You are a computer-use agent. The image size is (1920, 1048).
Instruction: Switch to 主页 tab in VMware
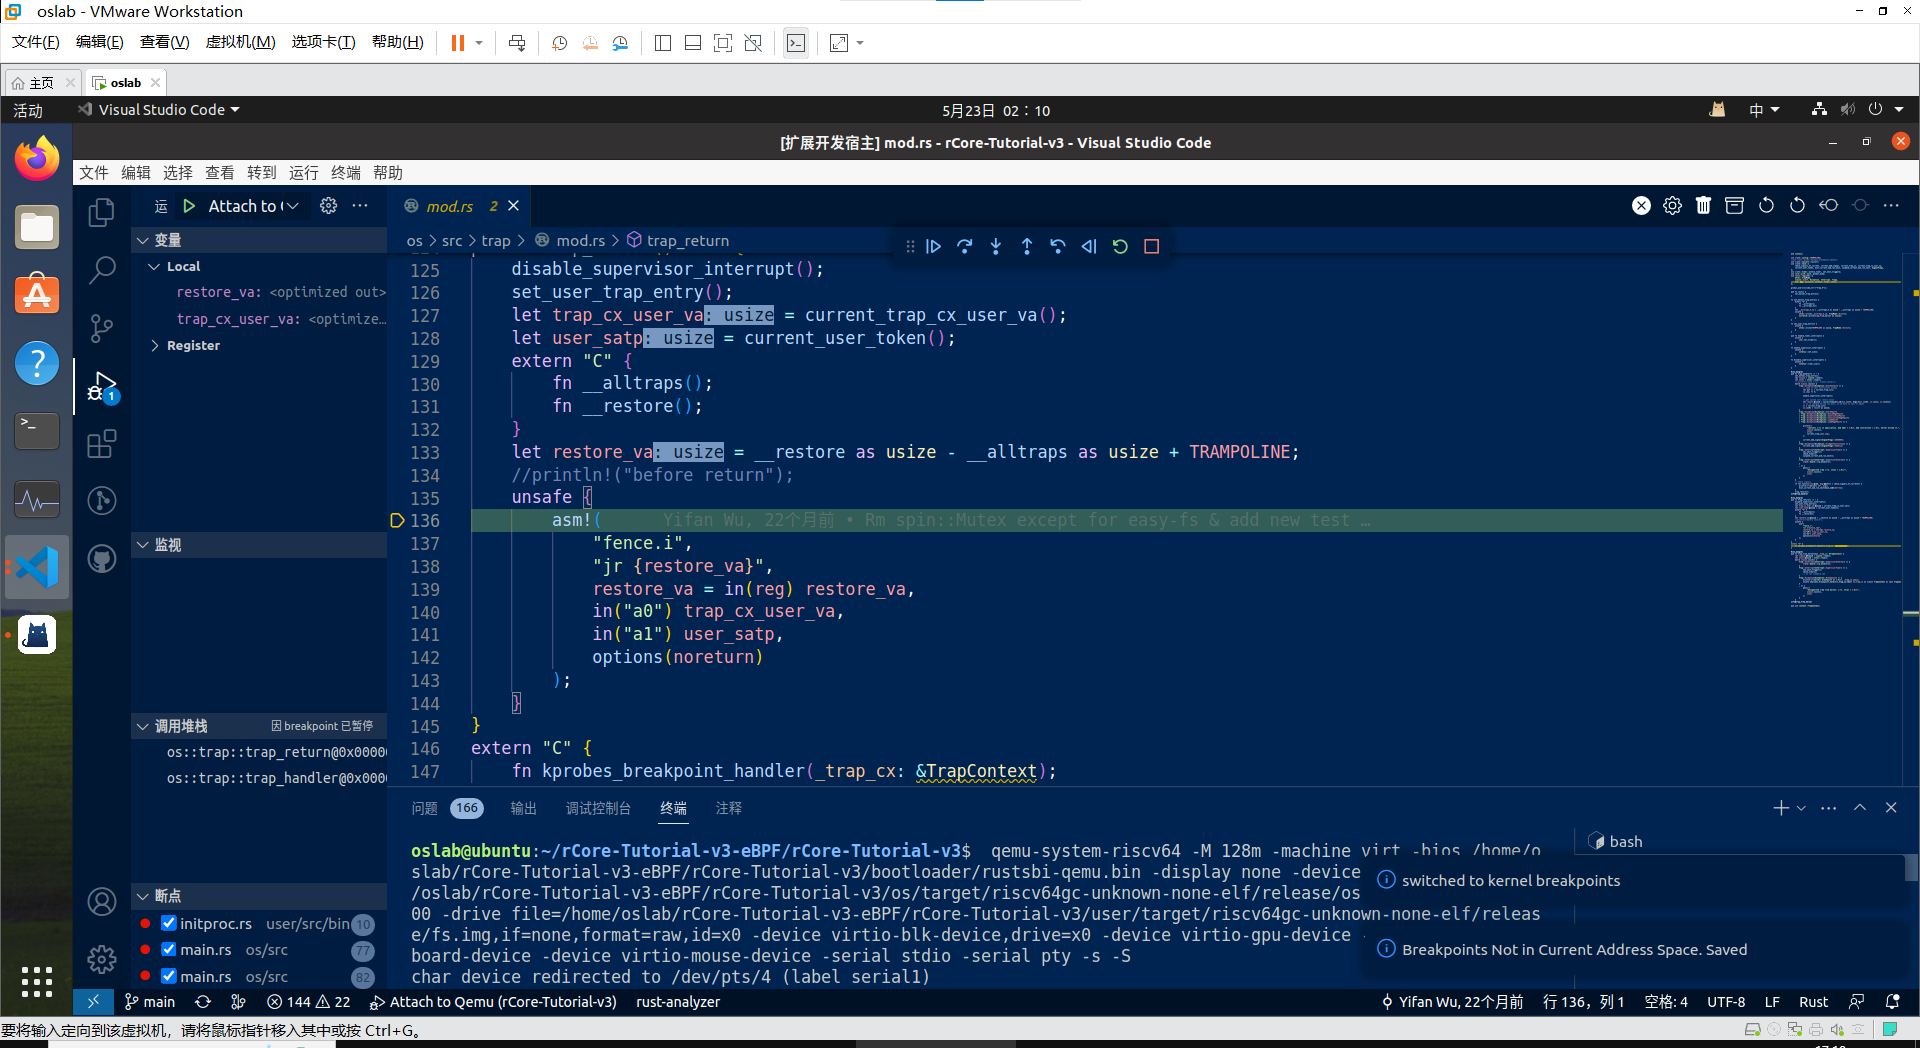pos(41,82)
